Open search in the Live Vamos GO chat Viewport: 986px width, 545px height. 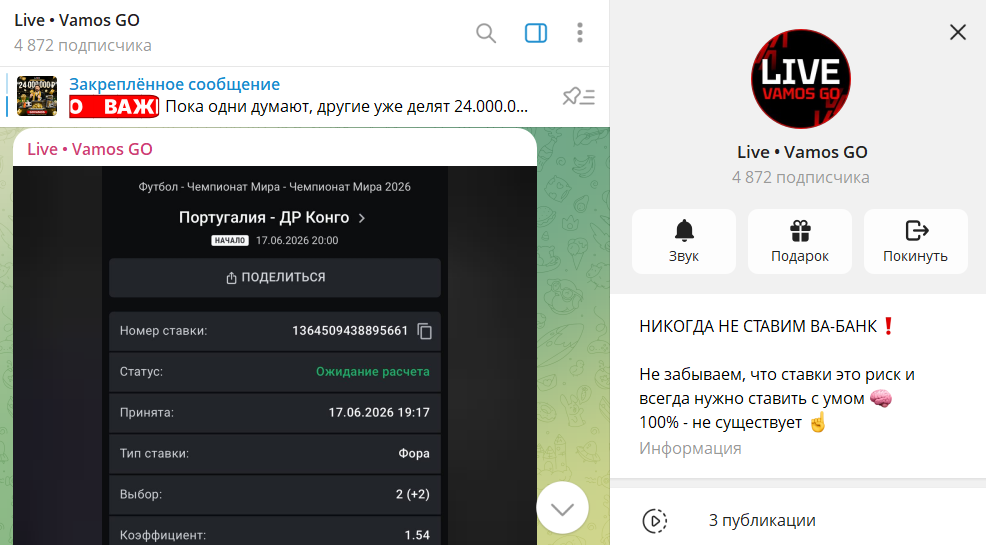click(x=485, y=33)
